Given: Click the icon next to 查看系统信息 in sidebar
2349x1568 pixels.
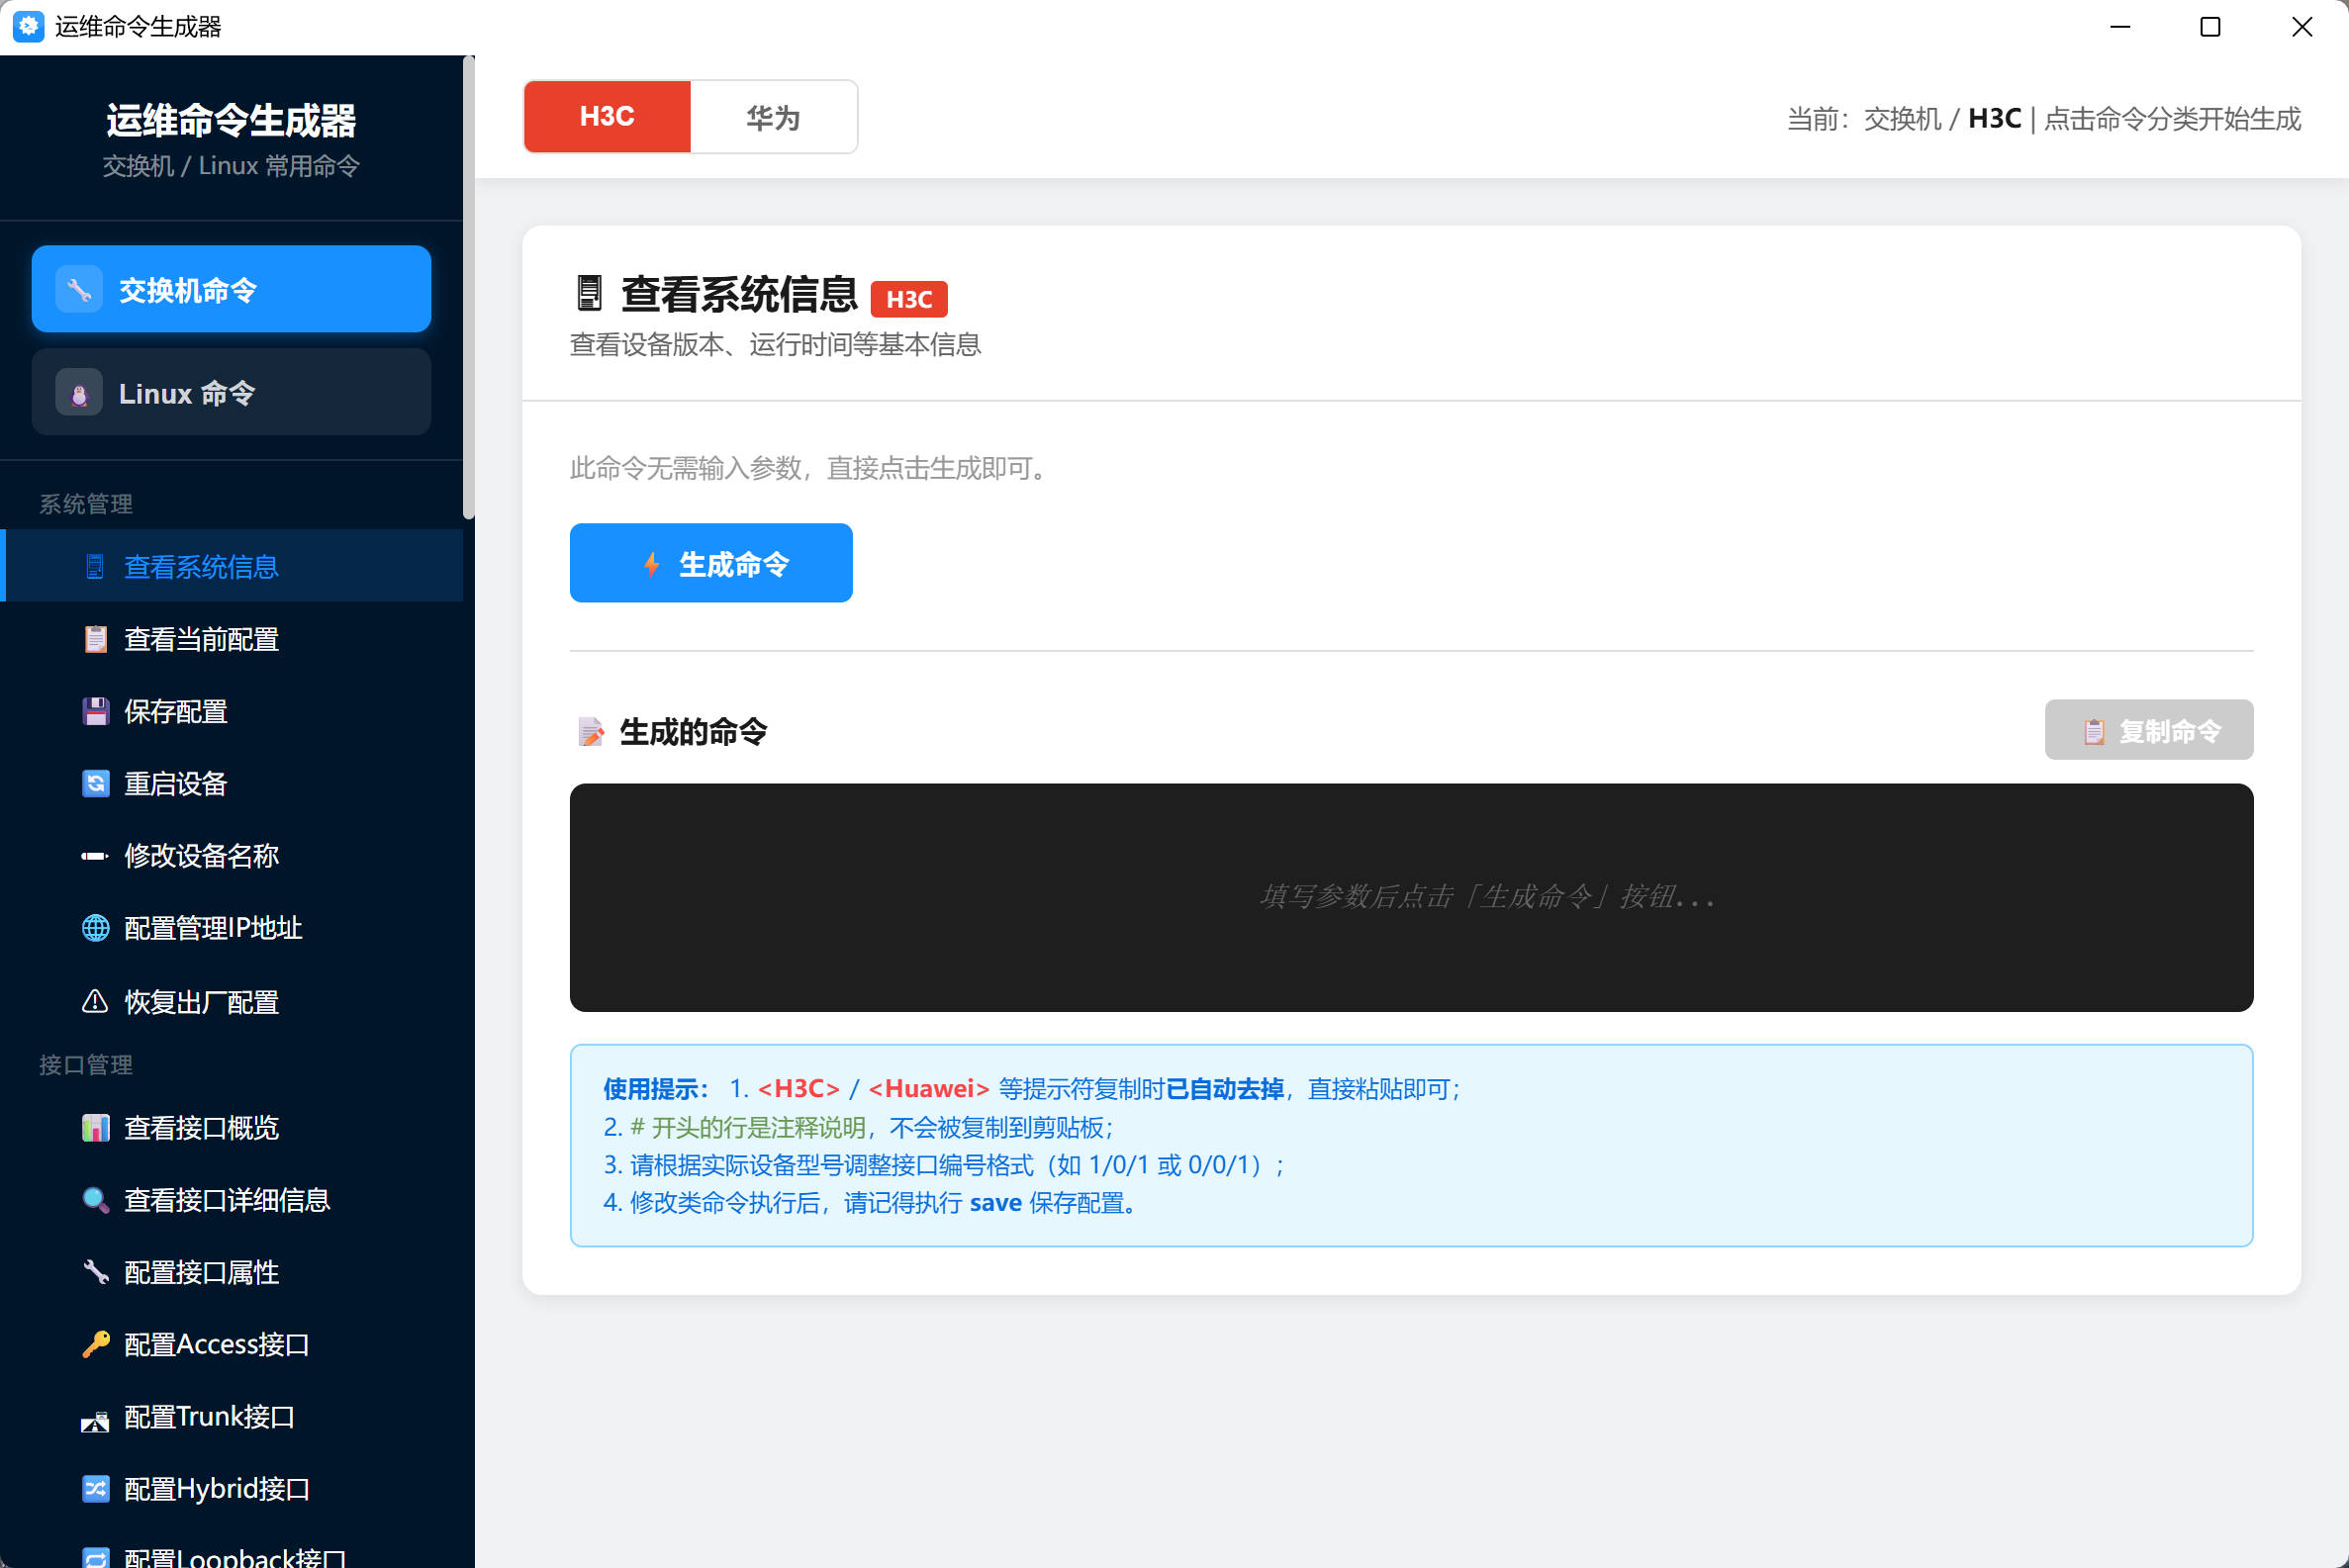Looking at the screenshot, I should 95,567.
